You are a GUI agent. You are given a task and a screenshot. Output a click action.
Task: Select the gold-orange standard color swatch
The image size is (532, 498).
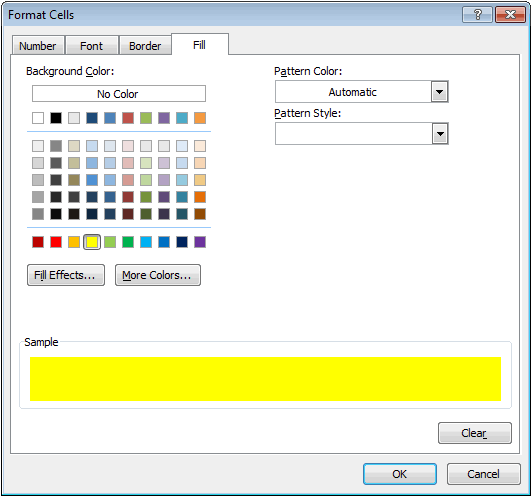74,242
